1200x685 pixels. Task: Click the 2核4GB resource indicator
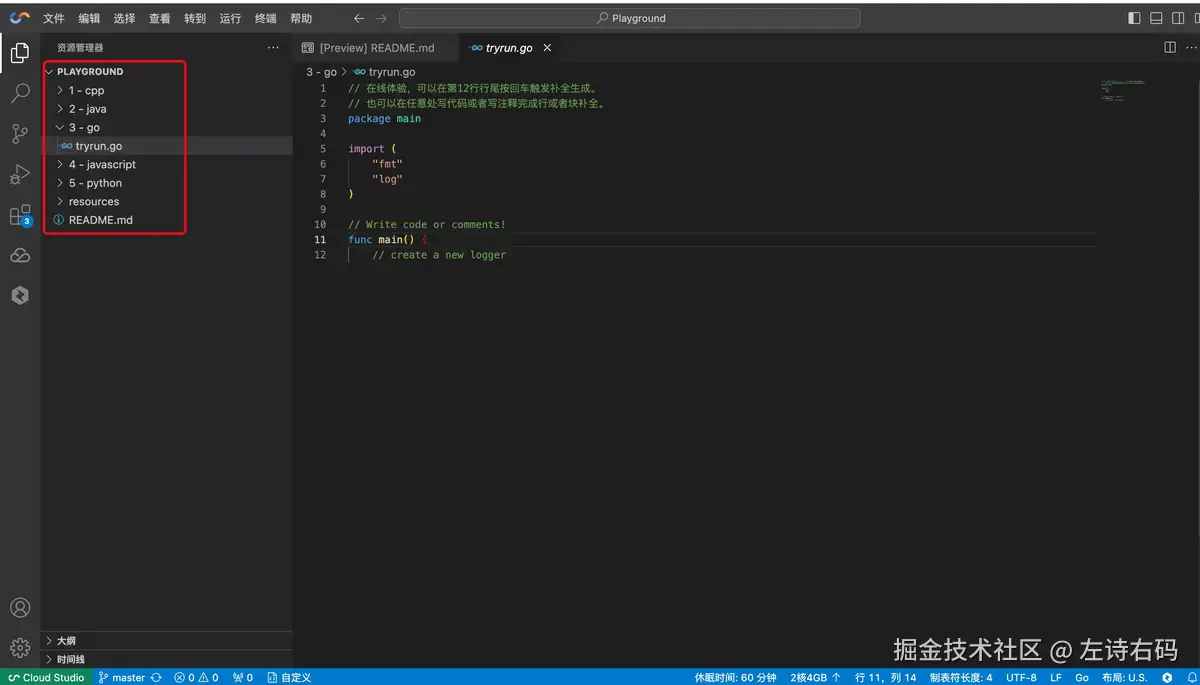tap(815, 677)
